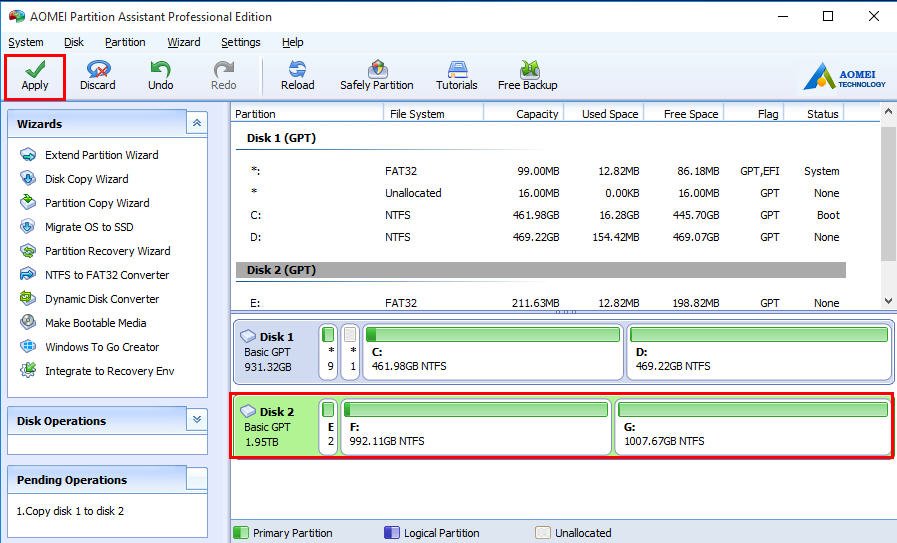The image size is (897, 543).
Task: Select the D: NTFS row in list
Action: click(x=541, y=237)
